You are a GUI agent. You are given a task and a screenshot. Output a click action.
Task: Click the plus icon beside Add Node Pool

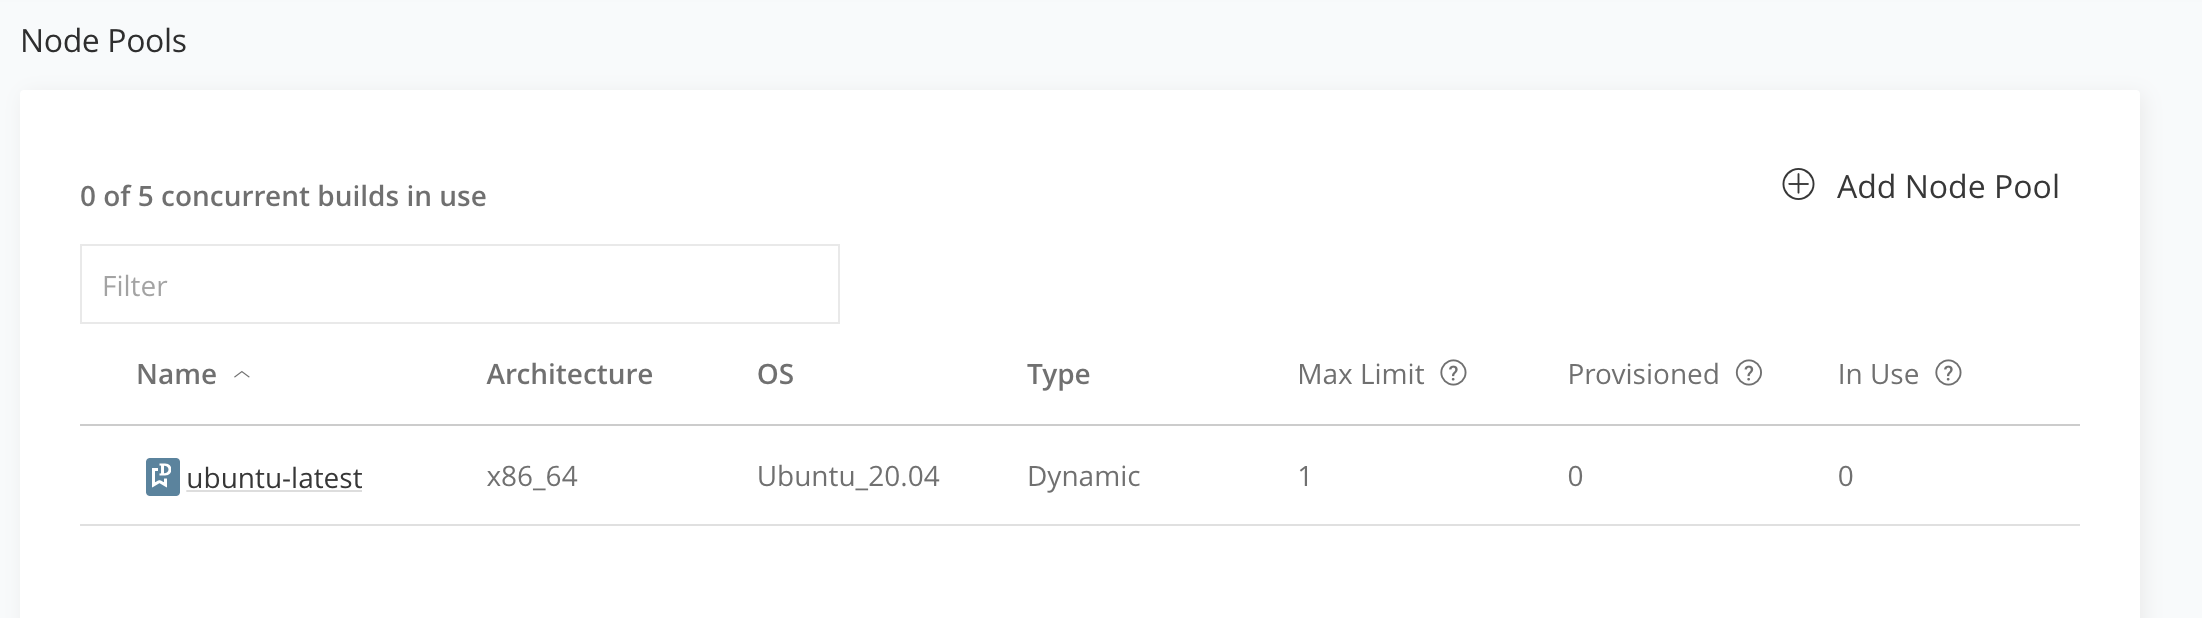point(1798,185)
